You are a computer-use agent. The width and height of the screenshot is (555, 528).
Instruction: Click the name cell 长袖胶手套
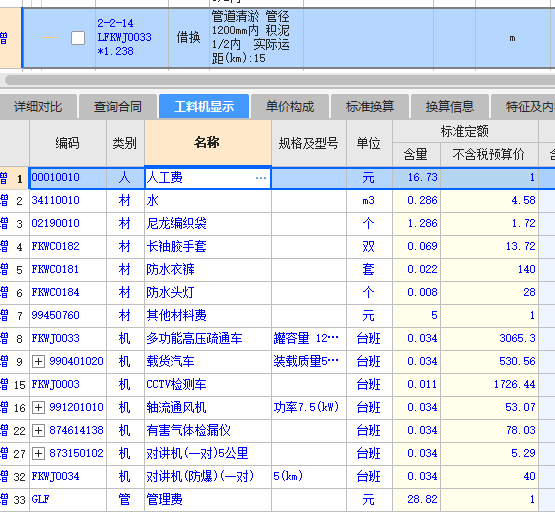pyautogui.click(x=208, y=247)
